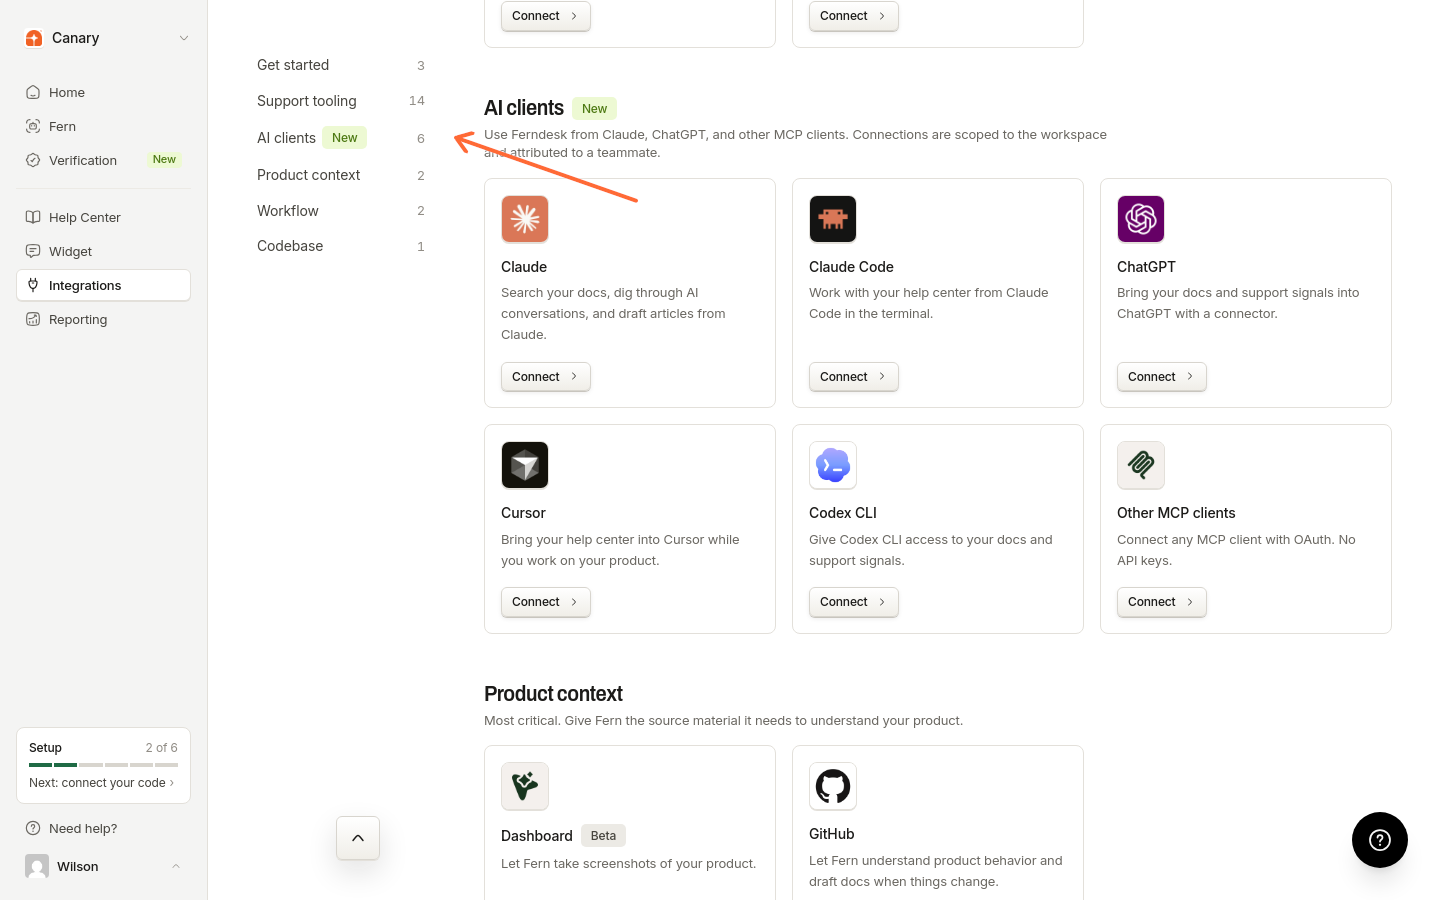This screenshot has height=900, width=1440.
Task: Click the Codex CLI cloud icon
Action: click(833, 465)
